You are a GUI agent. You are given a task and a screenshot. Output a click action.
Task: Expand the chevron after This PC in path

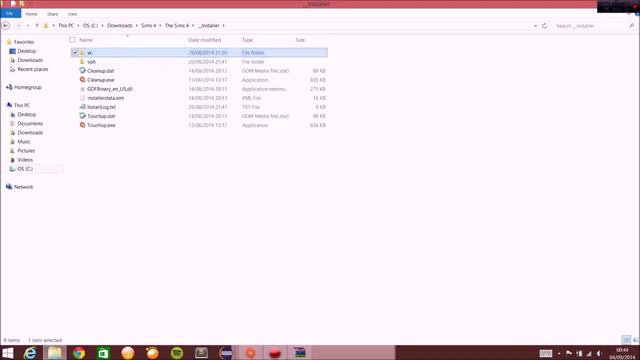coord(78,26)
